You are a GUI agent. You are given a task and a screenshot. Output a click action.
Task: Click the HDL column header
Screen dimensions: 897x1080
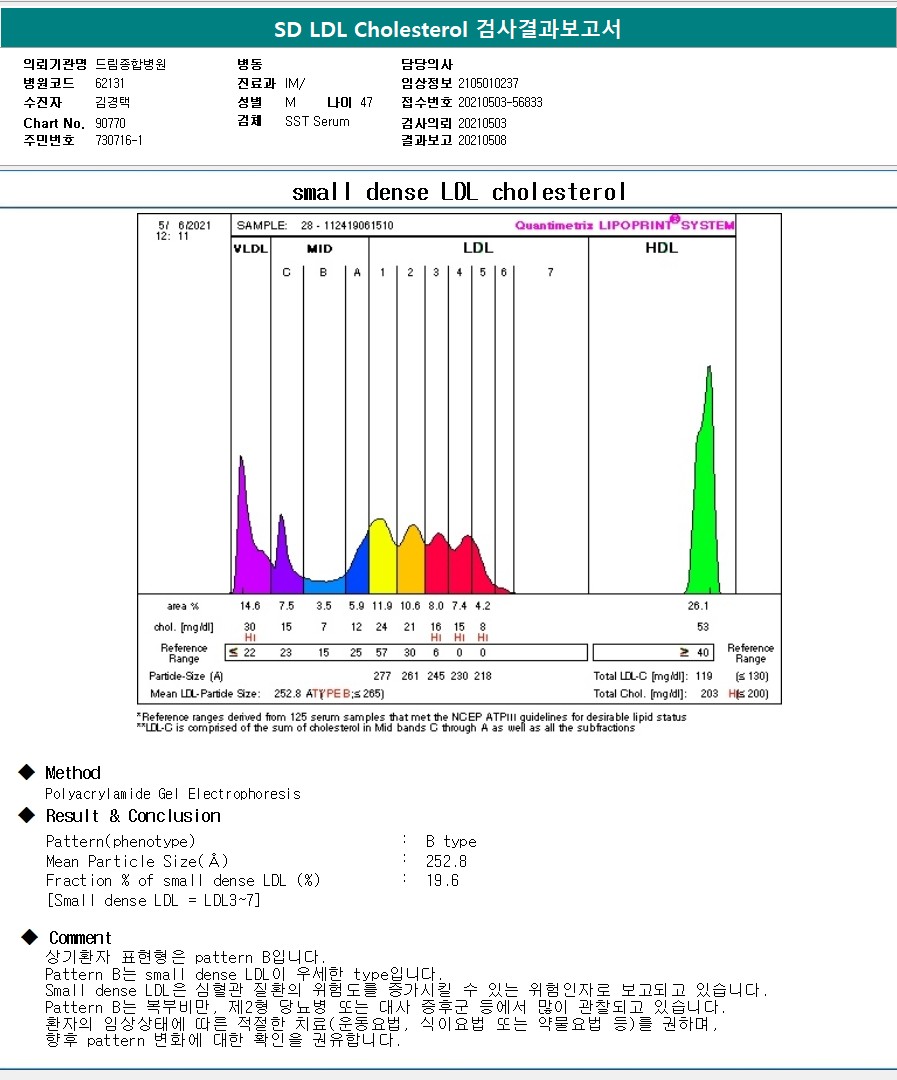[661, 248]
